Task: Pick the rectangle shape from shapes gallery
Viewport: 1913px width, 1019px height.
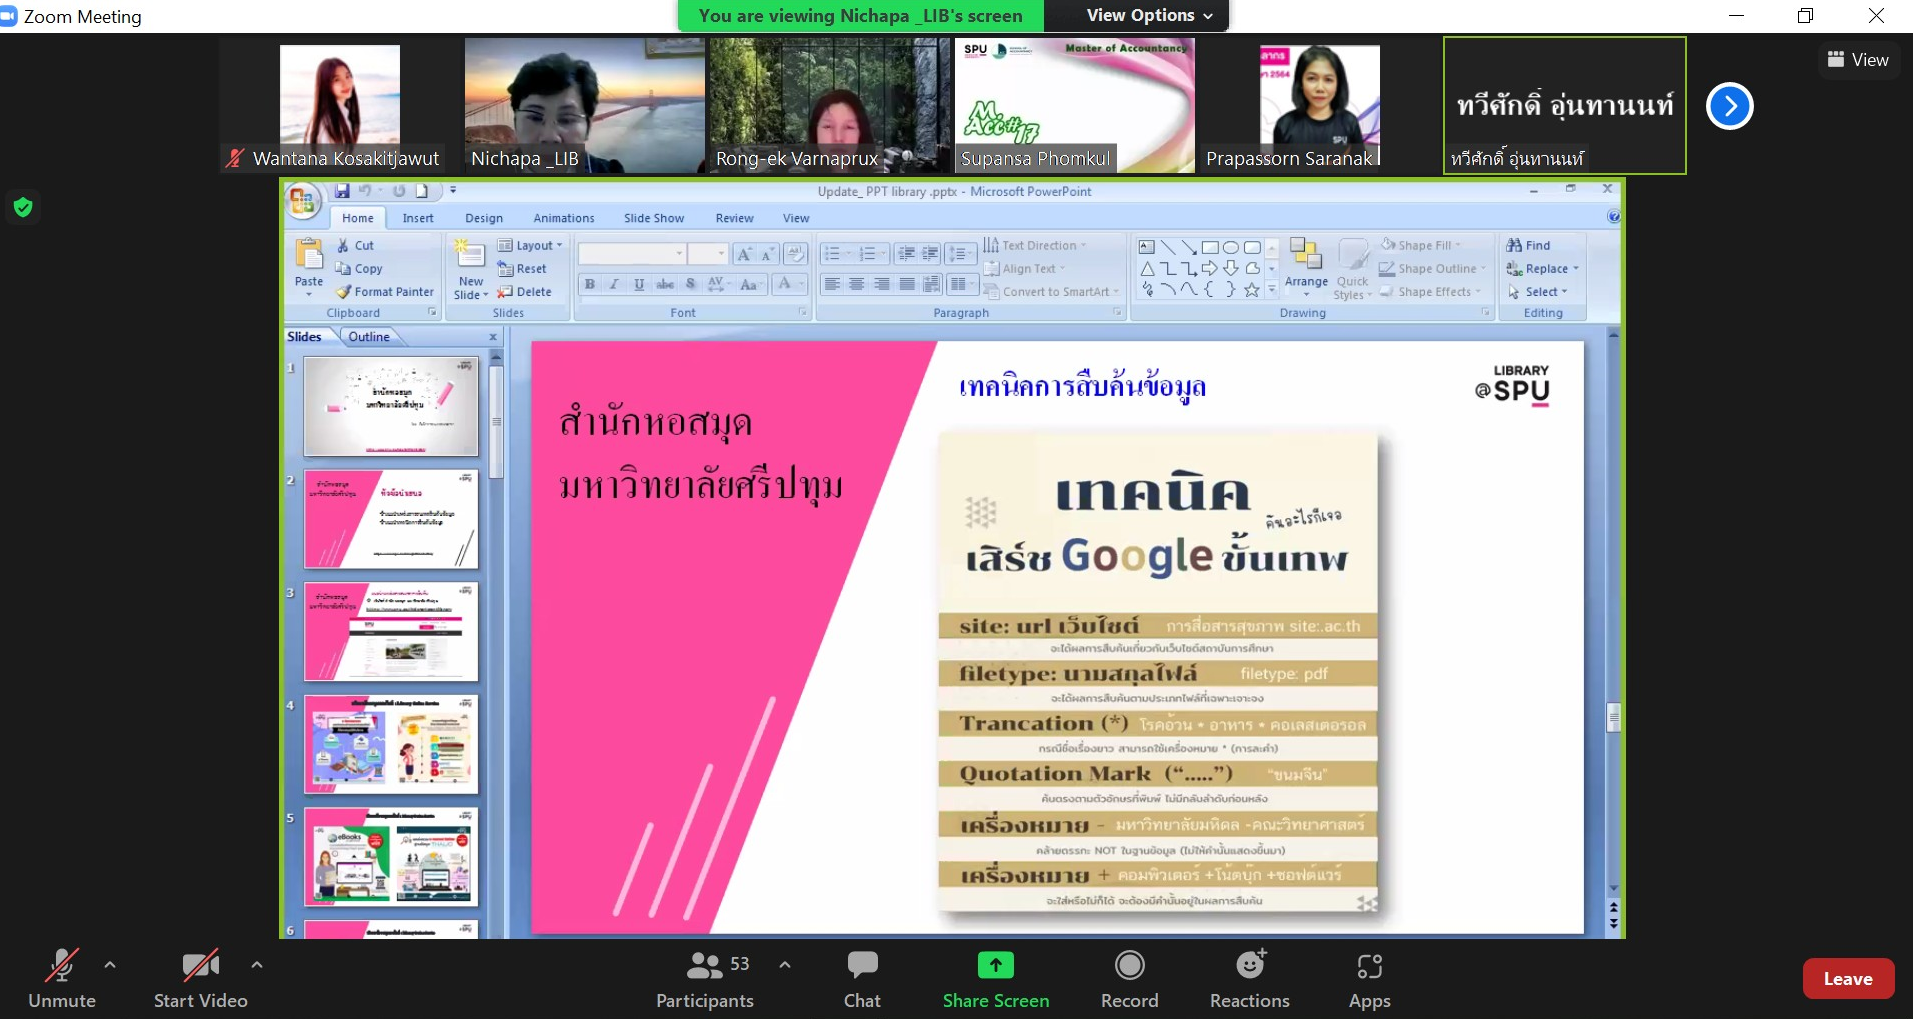Action: (x=1210, y=247)
